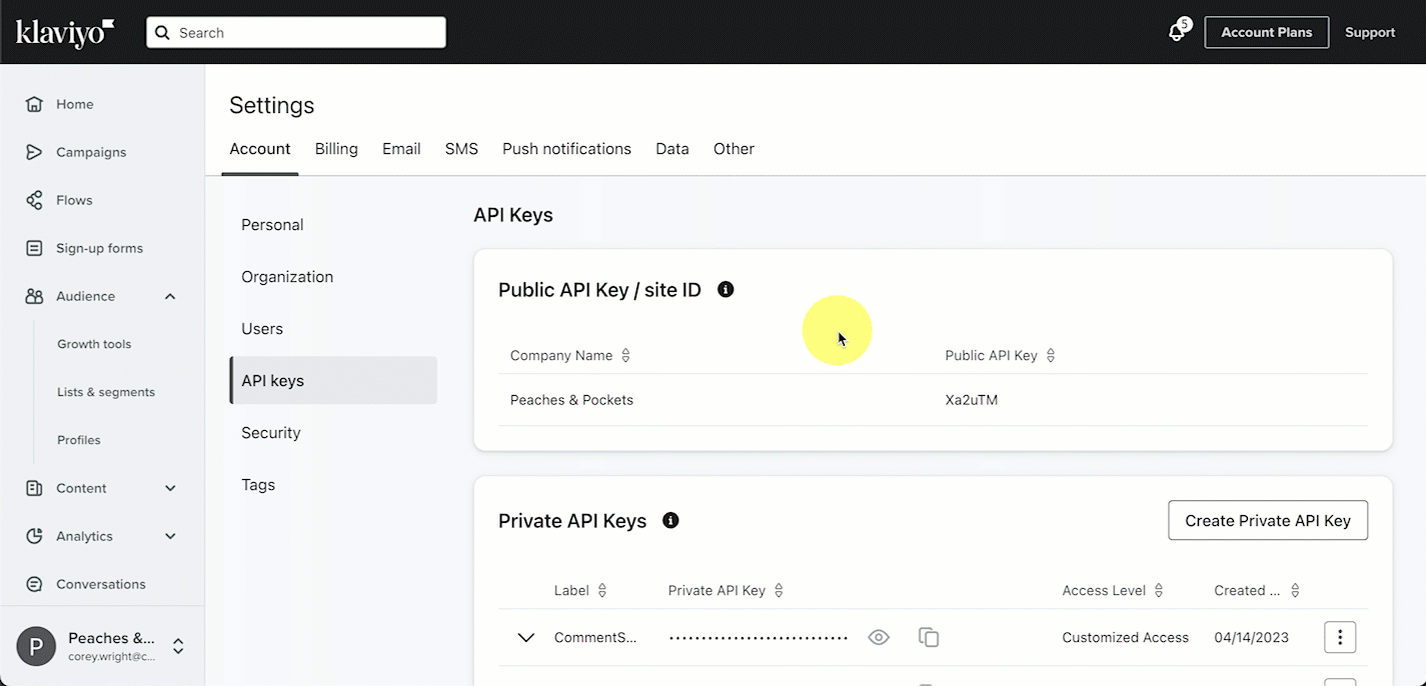Click the search magnifier icon
Viewport: 1426px width, 686px height.
click(x=163, y=32)
